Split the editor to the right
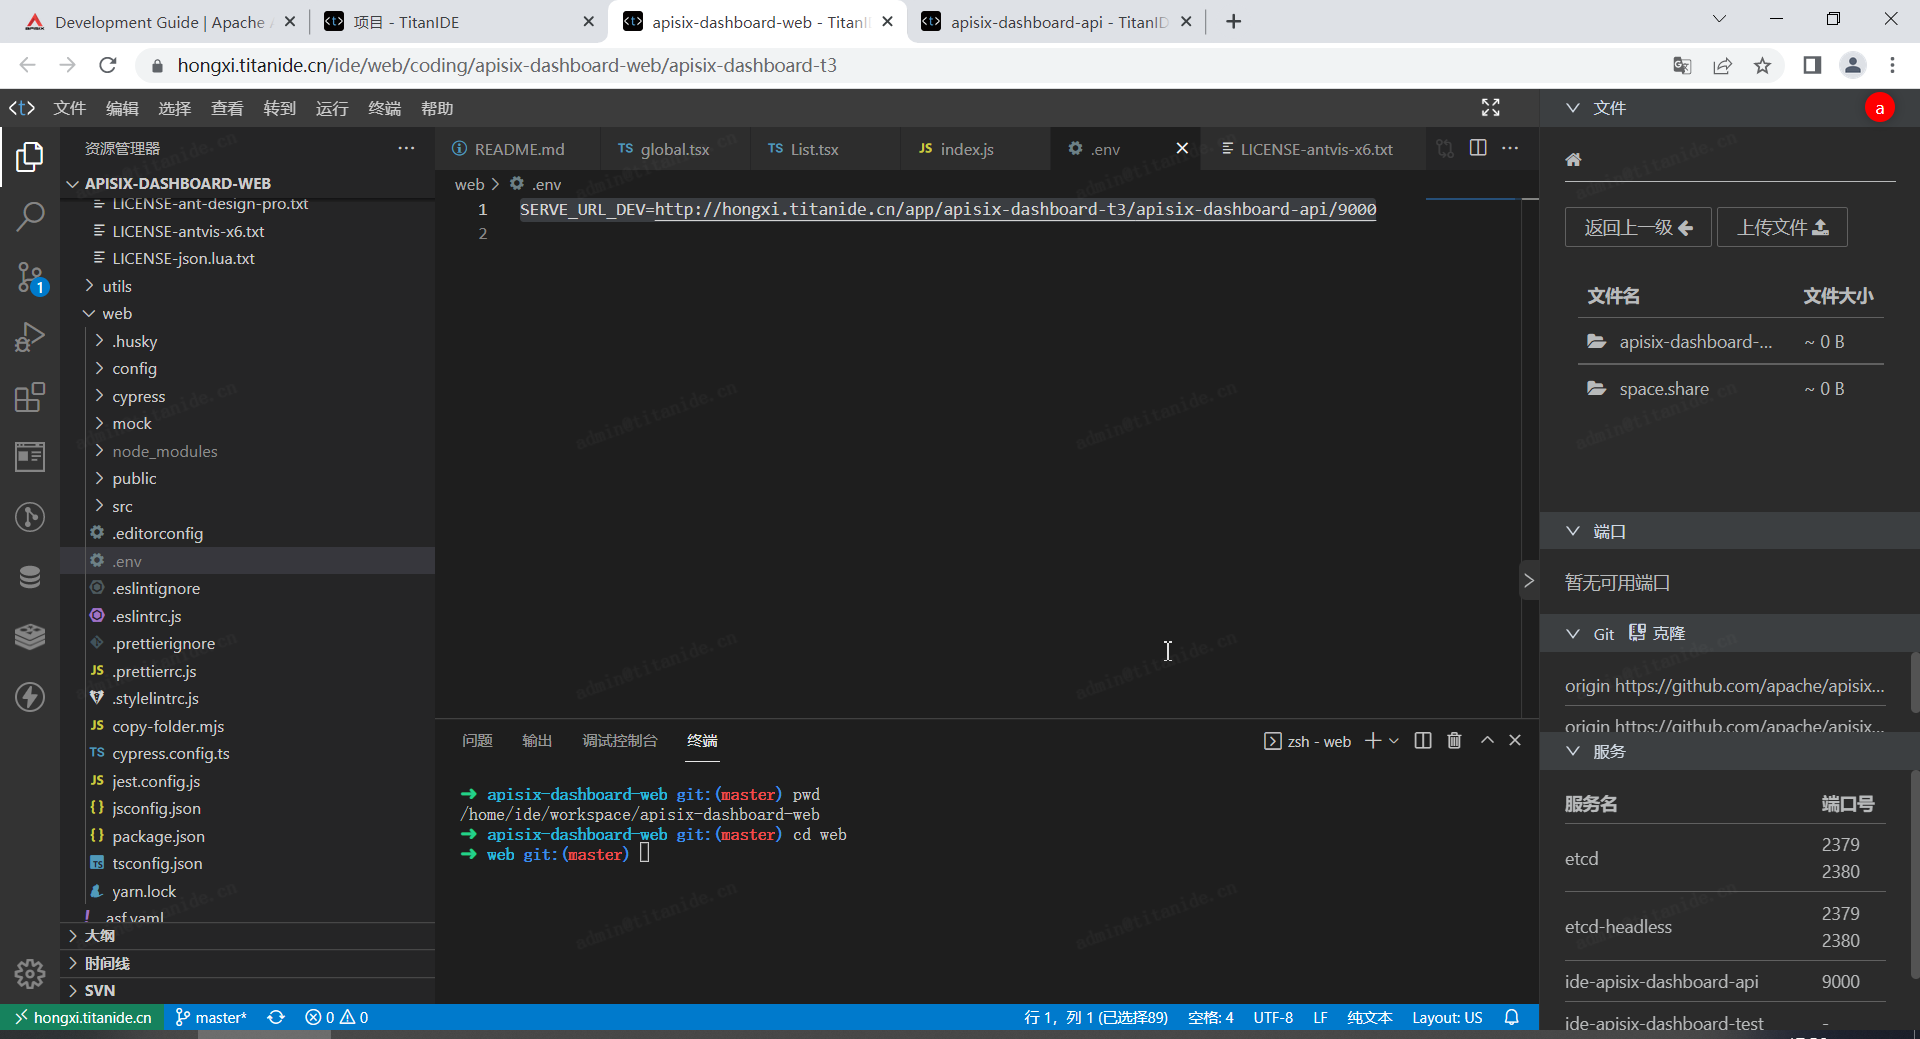 click(x=1478, y=148)
